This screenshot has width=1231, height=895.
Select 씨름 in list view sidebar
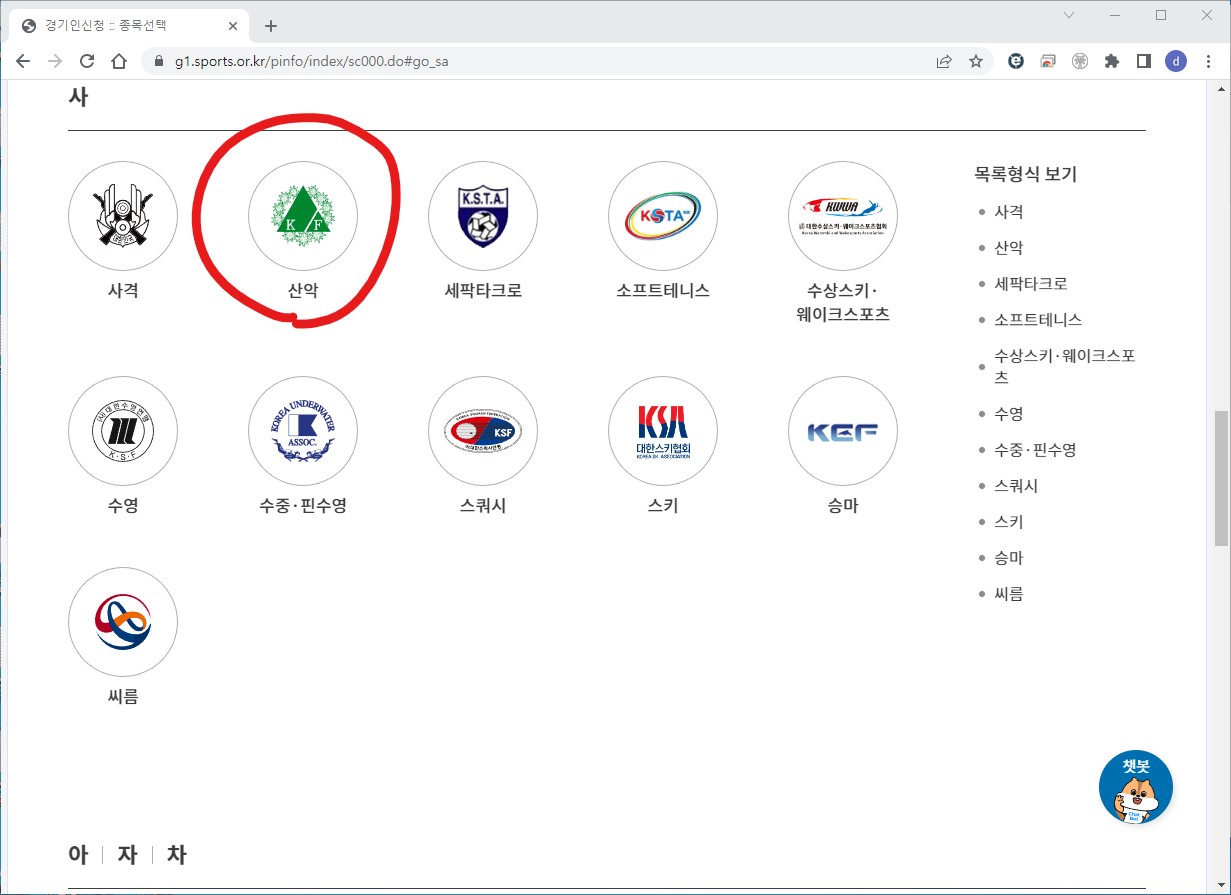[x=1008, y=594]
